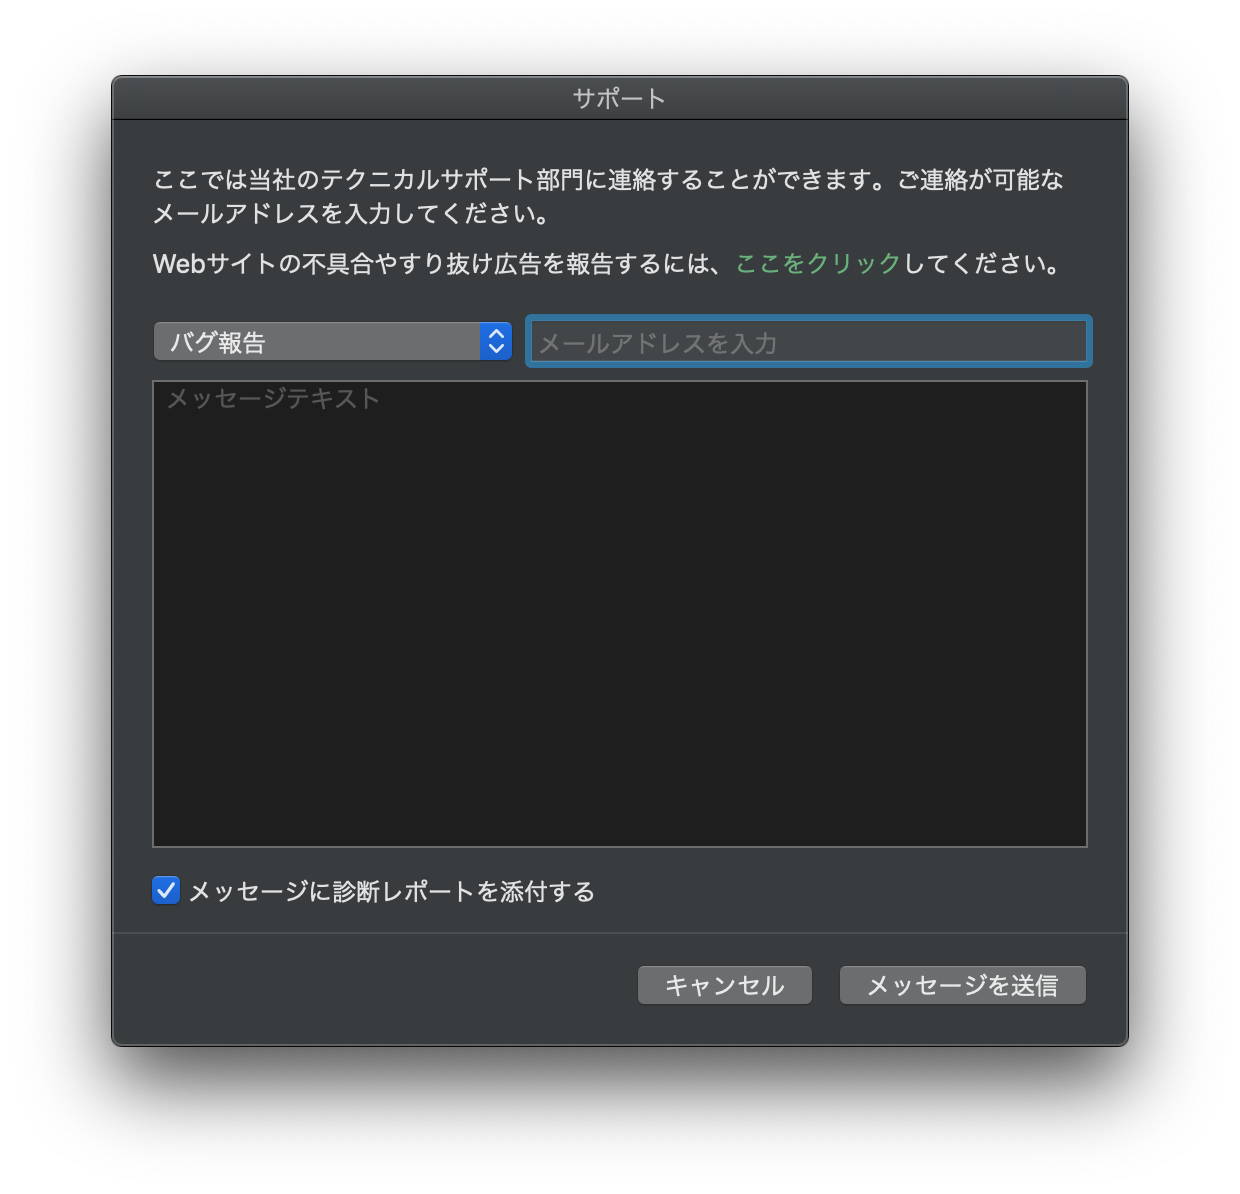Open the バグ報告 category dropdown
The width and height of the screenshot is (1240, 1194).
333,342
